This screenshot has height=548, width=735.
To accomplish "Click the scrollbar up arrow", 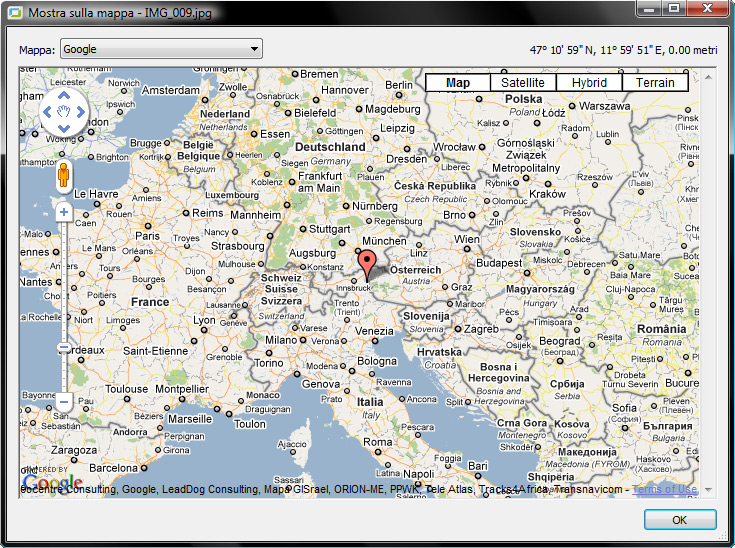I will click(x=708, y=76).
